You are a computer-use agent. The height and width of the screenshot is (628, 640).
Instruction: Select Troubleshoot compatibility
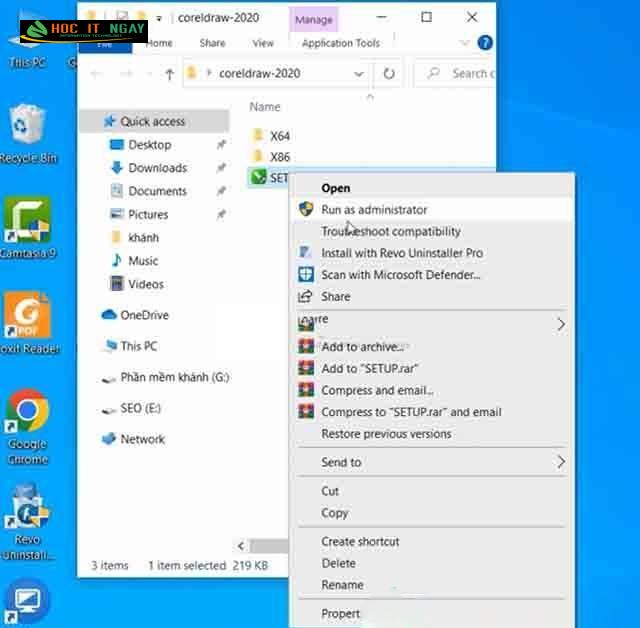pos(431,231)
